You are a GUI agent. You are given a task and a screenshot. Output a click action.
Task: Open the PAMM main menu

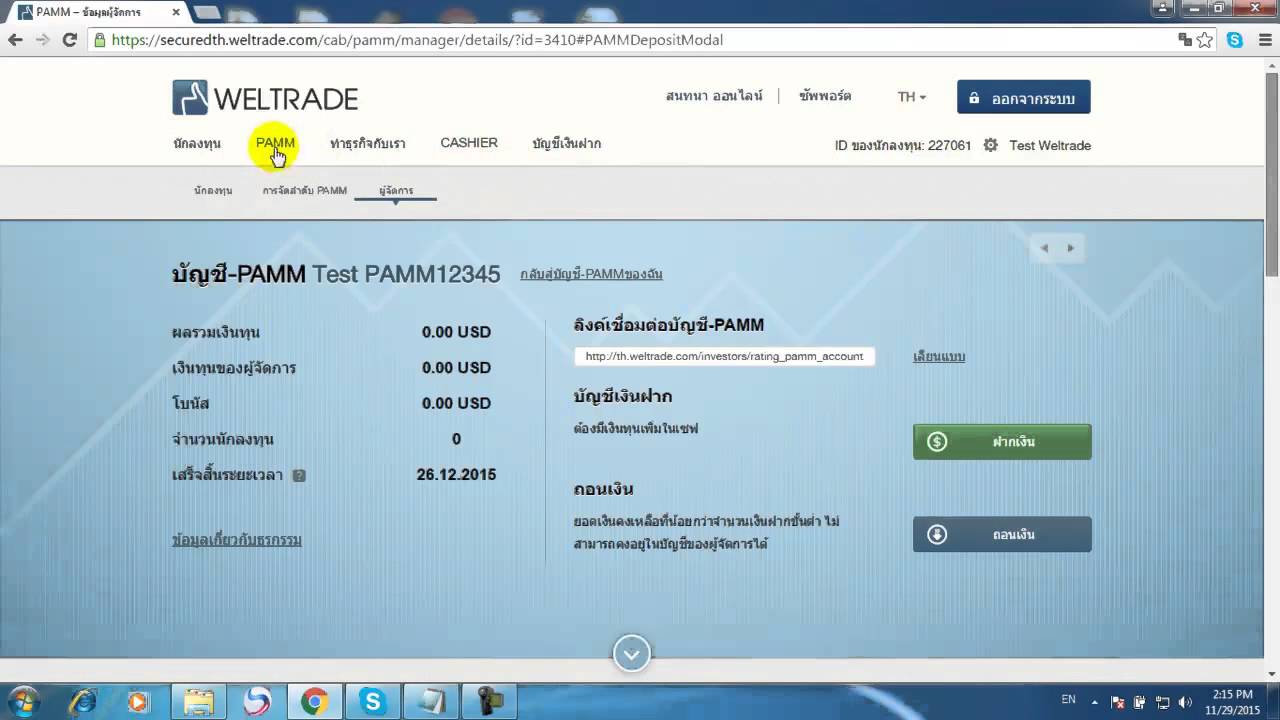coord(275,143)
